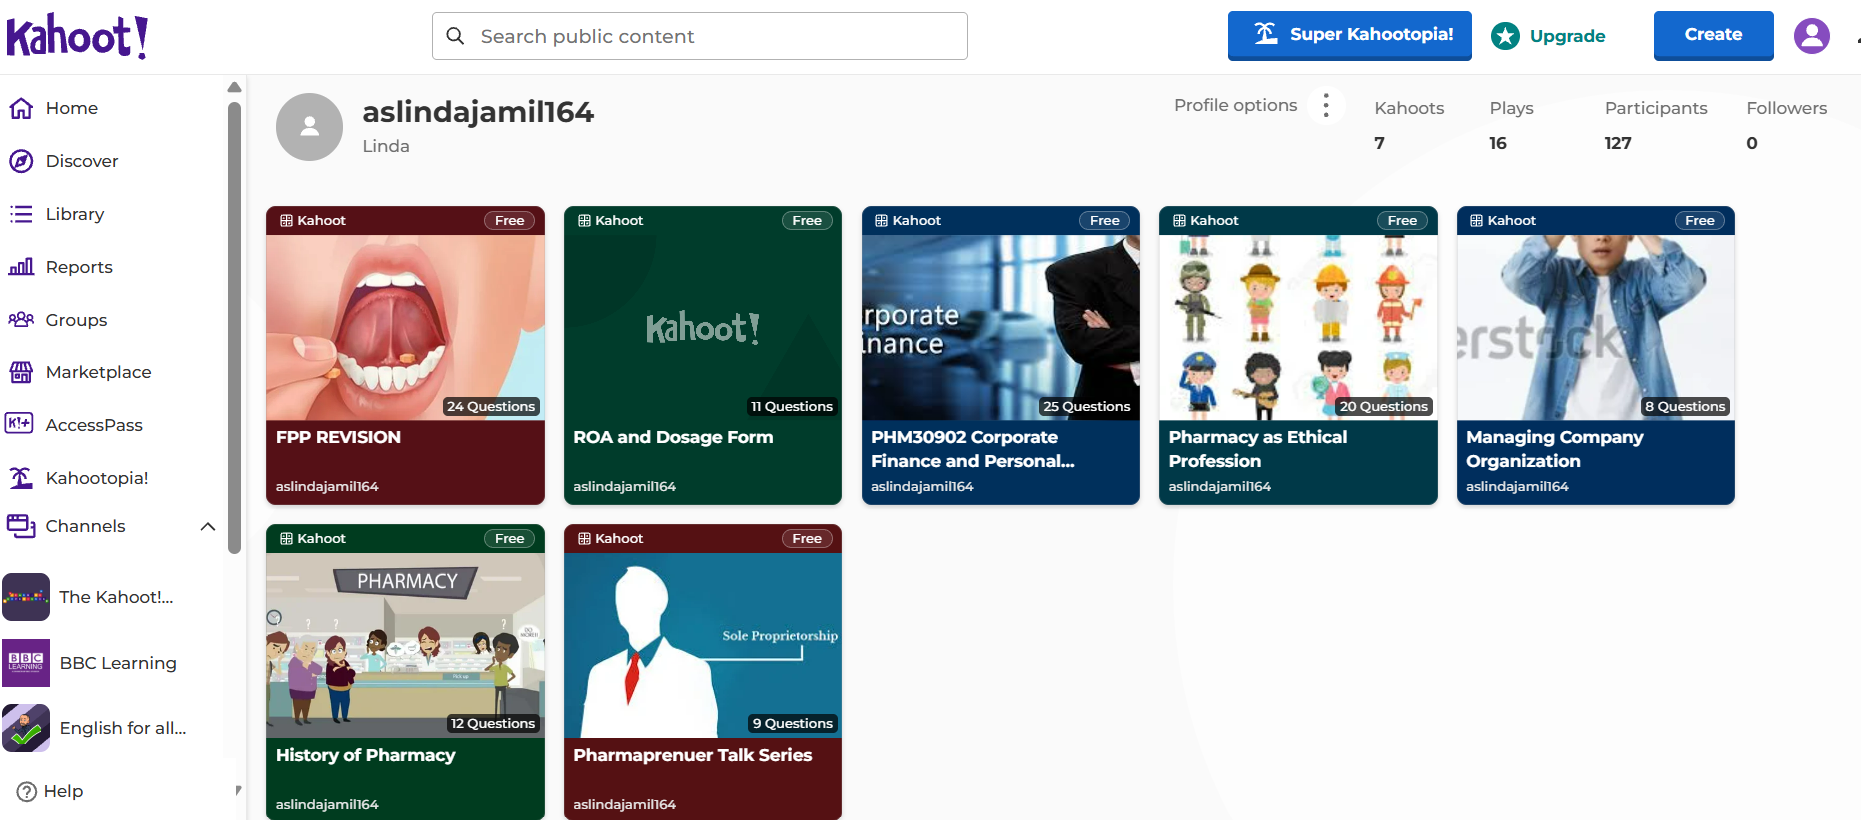Open the Kahootopia! island icon
The width and height of the screenshot is (1861, 820).
point(21,478)
